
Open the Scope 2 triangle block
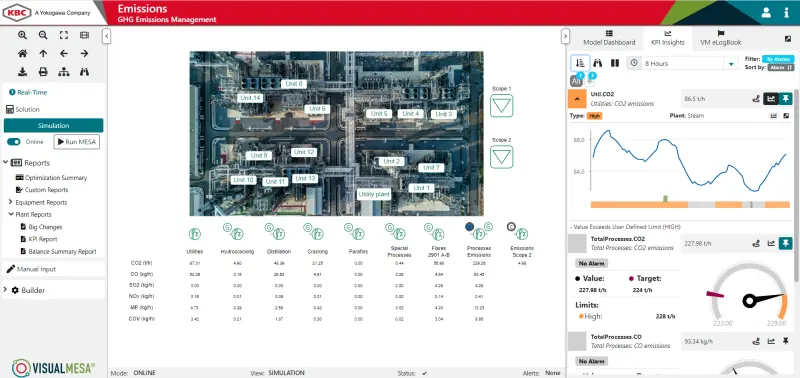(x=502, y=157)
